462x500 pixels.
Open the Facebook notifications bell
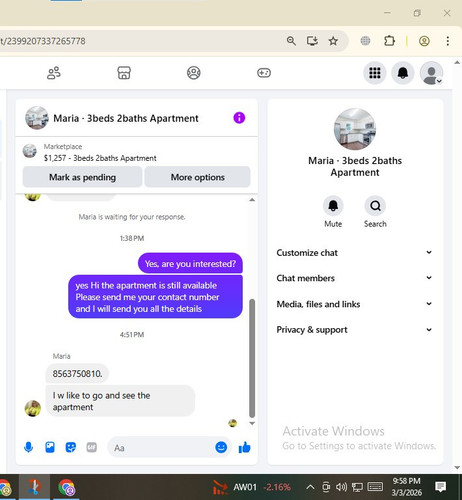tap(403, 73)
